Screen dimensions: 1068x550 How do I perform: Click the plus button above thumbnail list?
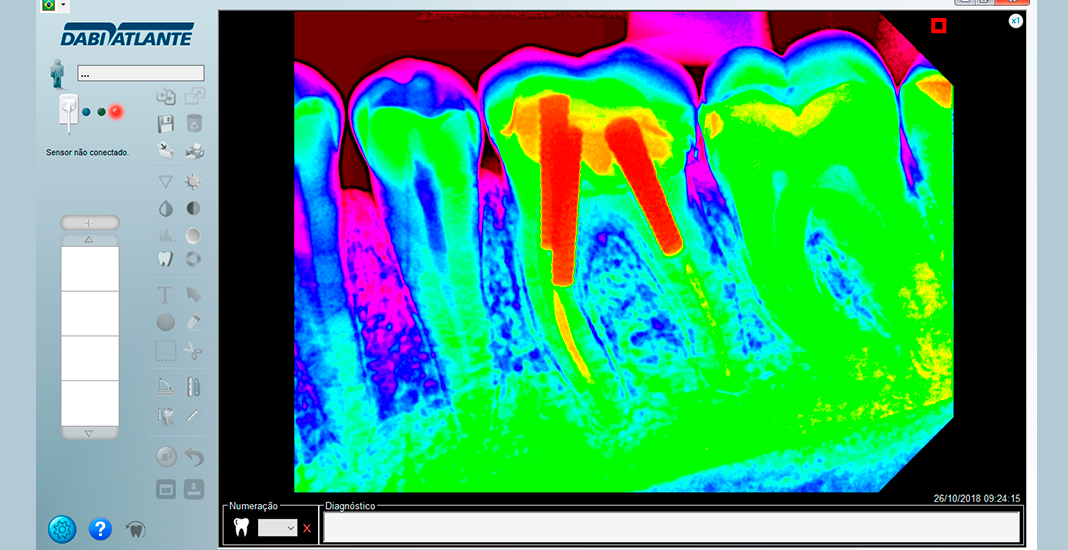[90, 223]
